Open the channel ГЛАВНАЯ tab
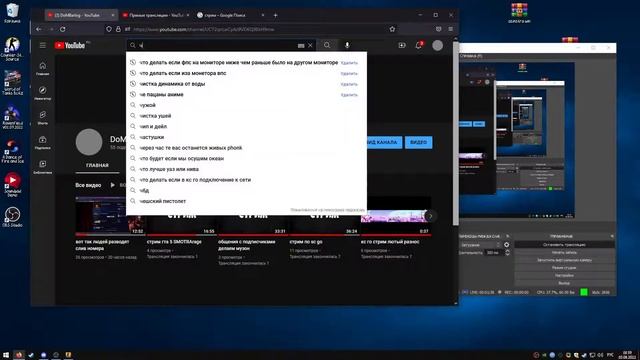Screen dimensions: 640x360 point(97,165)
